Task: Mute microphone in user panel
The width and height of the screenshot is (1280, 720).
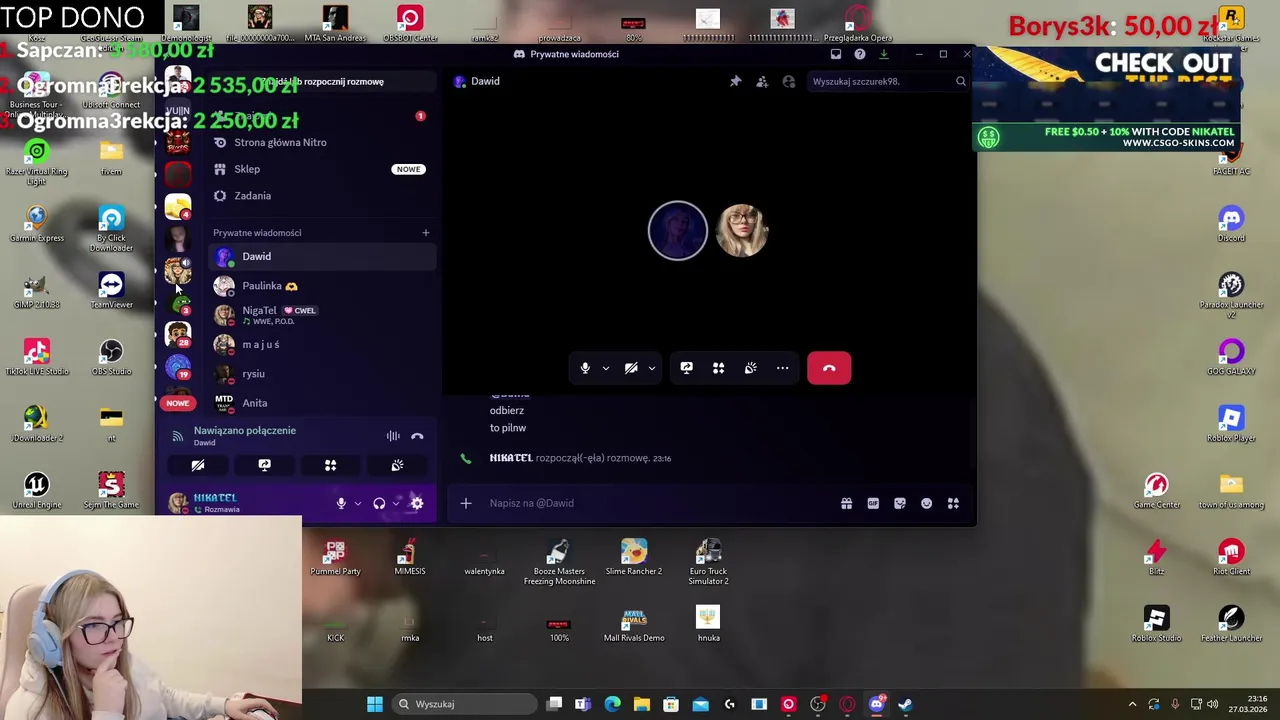Action: (x=341, y=504)
